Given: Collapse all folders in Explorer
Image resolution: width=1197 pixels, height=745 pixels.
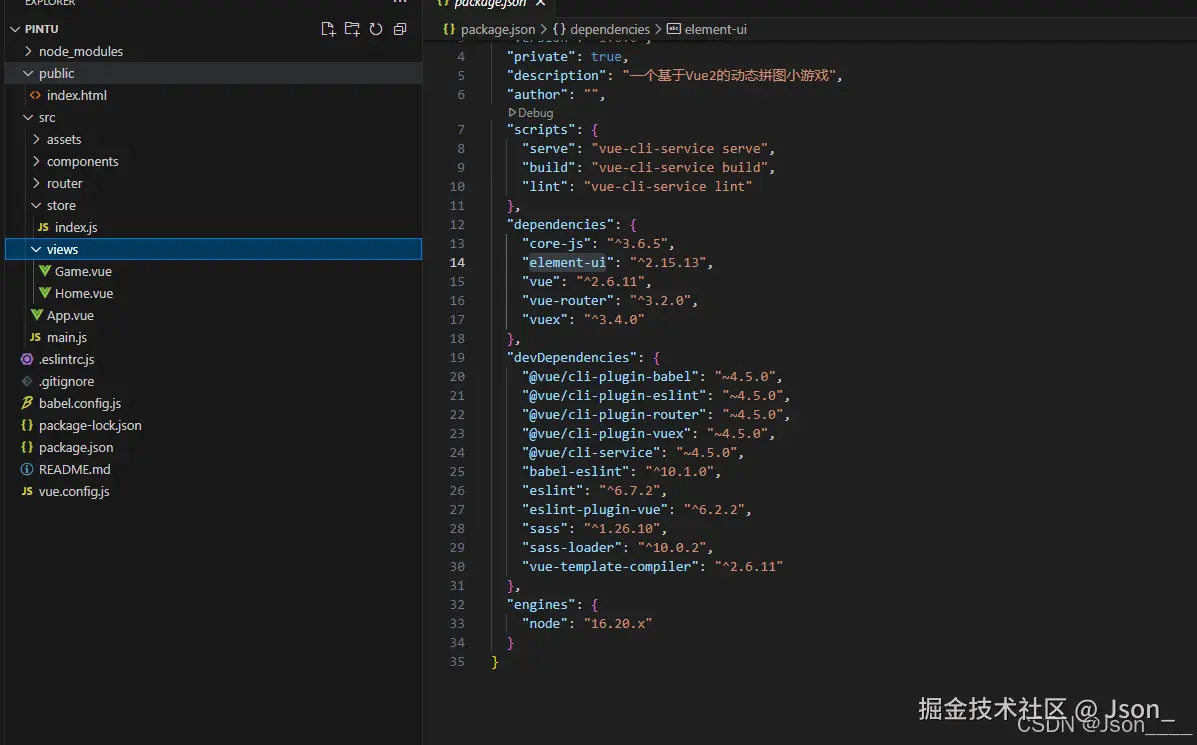Looking at the screenshot, I should coord(400,29).
